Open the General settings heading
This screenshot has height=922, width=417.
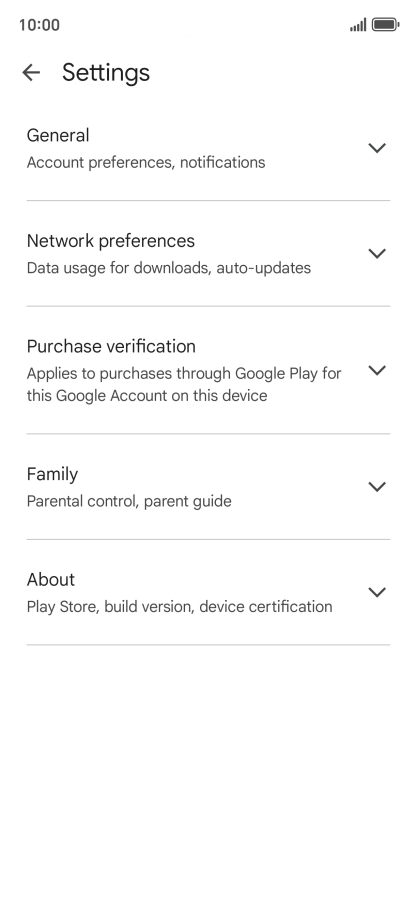(58, 135)
